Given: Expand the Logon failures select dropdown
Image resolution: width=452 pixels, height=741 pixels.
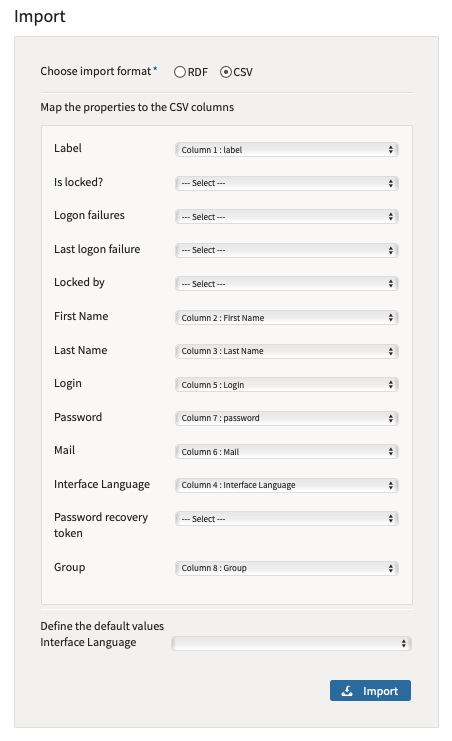Looking at the screenshot, I should (x=287, y=217).
